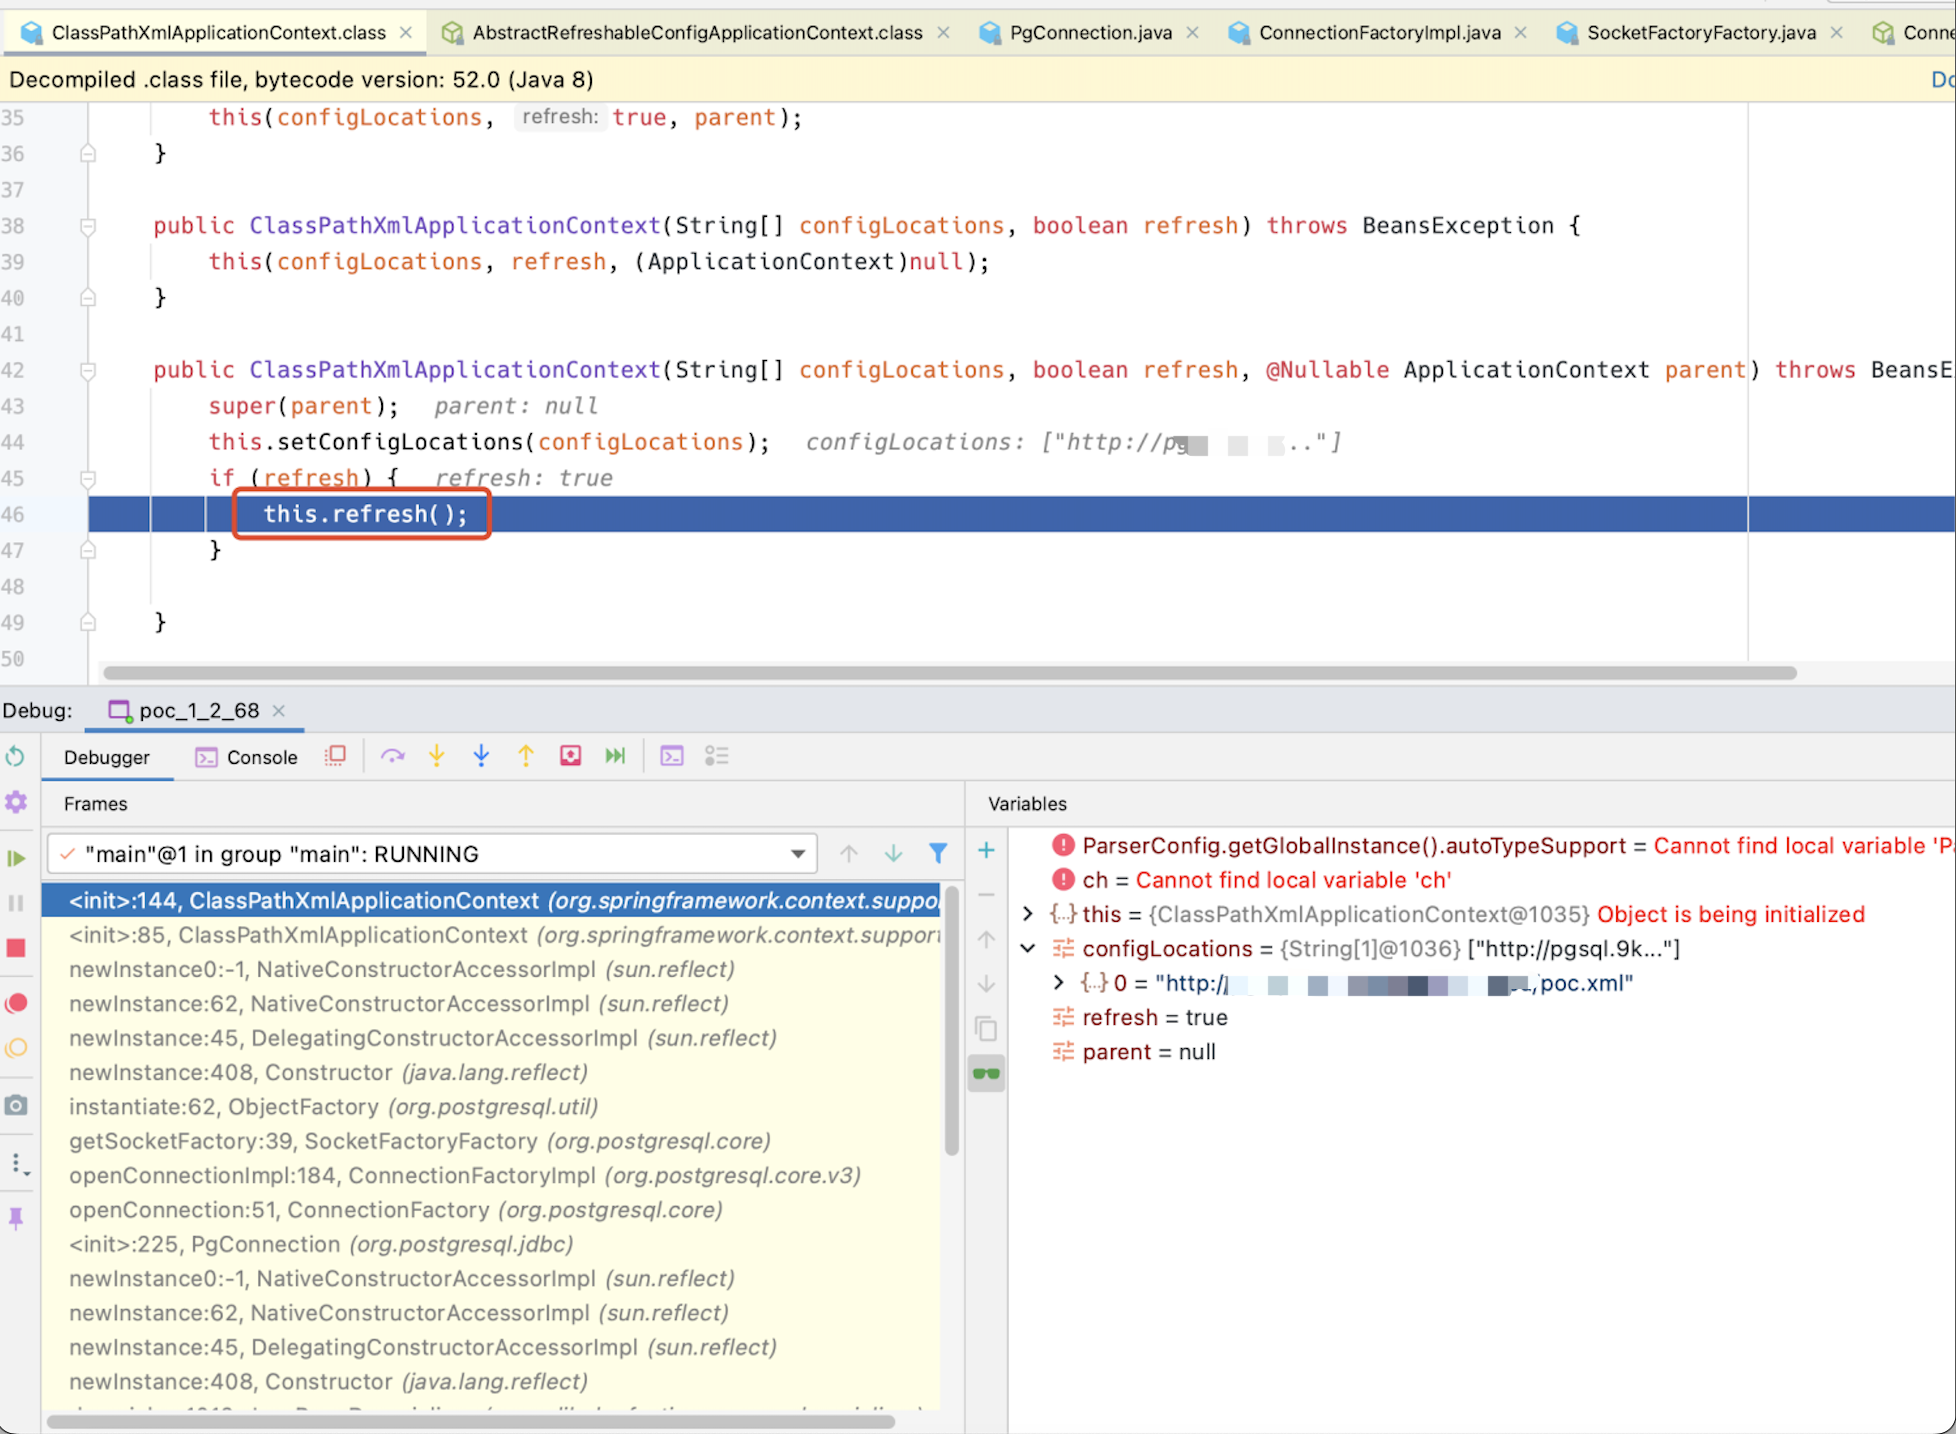
Task: Select frame <init>:225, PgConnection
Action: (x=491, y=1244)
